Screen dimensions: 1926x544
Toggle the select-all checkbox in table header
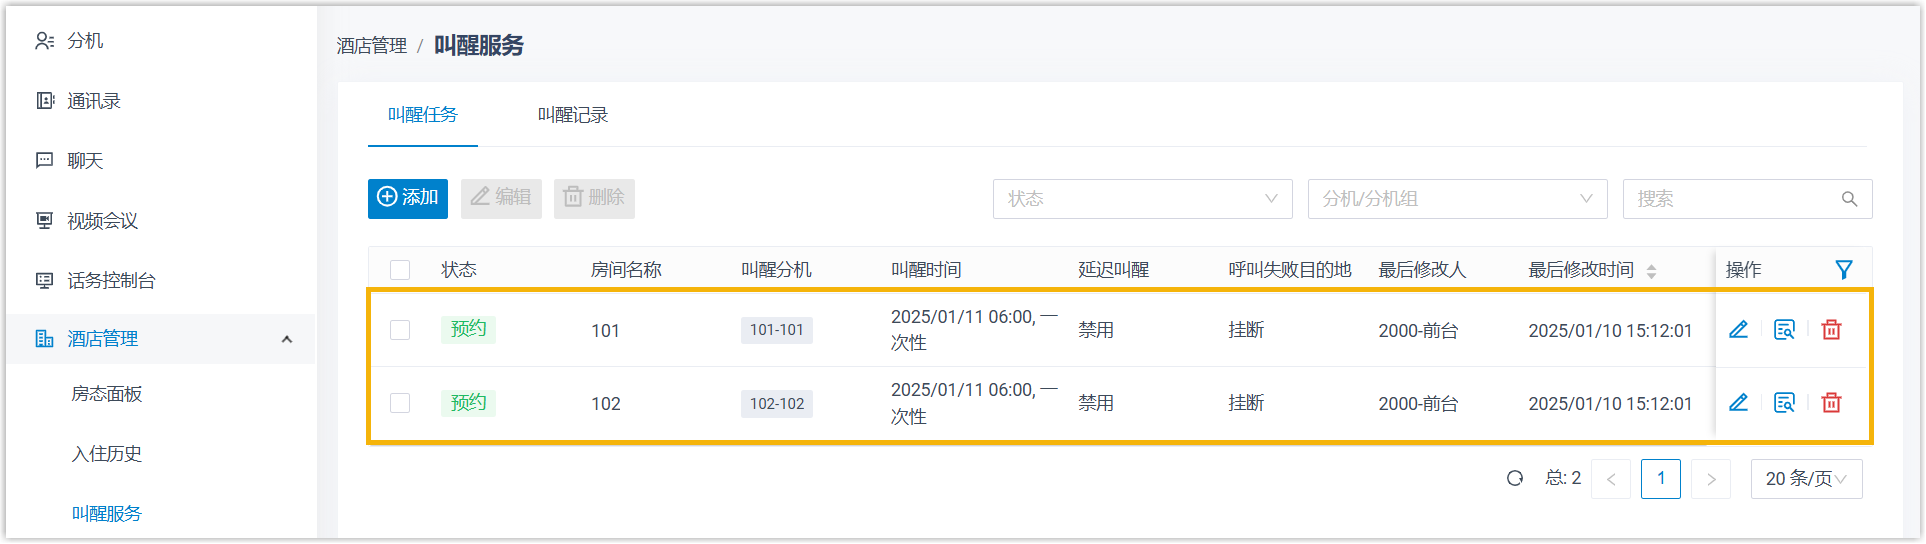(x=400, y=270)
